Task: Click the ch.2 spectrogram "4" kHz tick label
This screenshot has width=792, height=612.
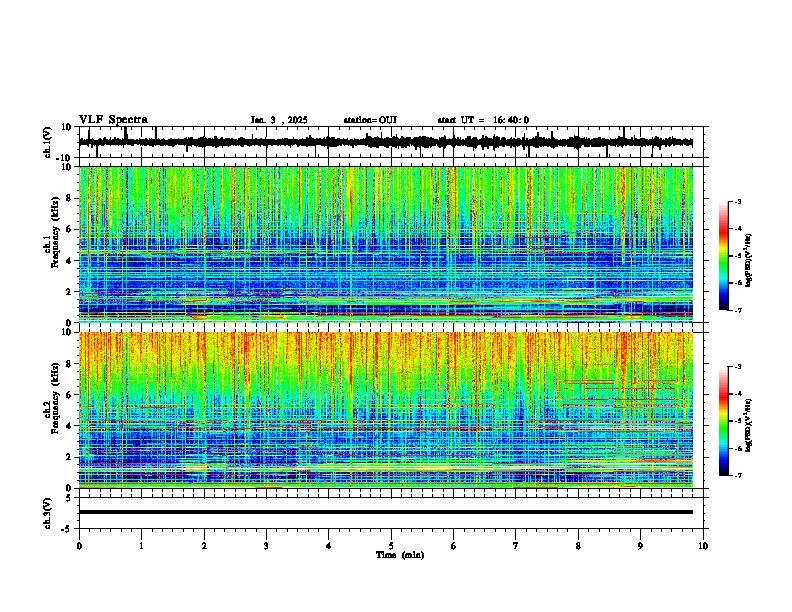Action: pyautogui.click(x=69, y=426)
